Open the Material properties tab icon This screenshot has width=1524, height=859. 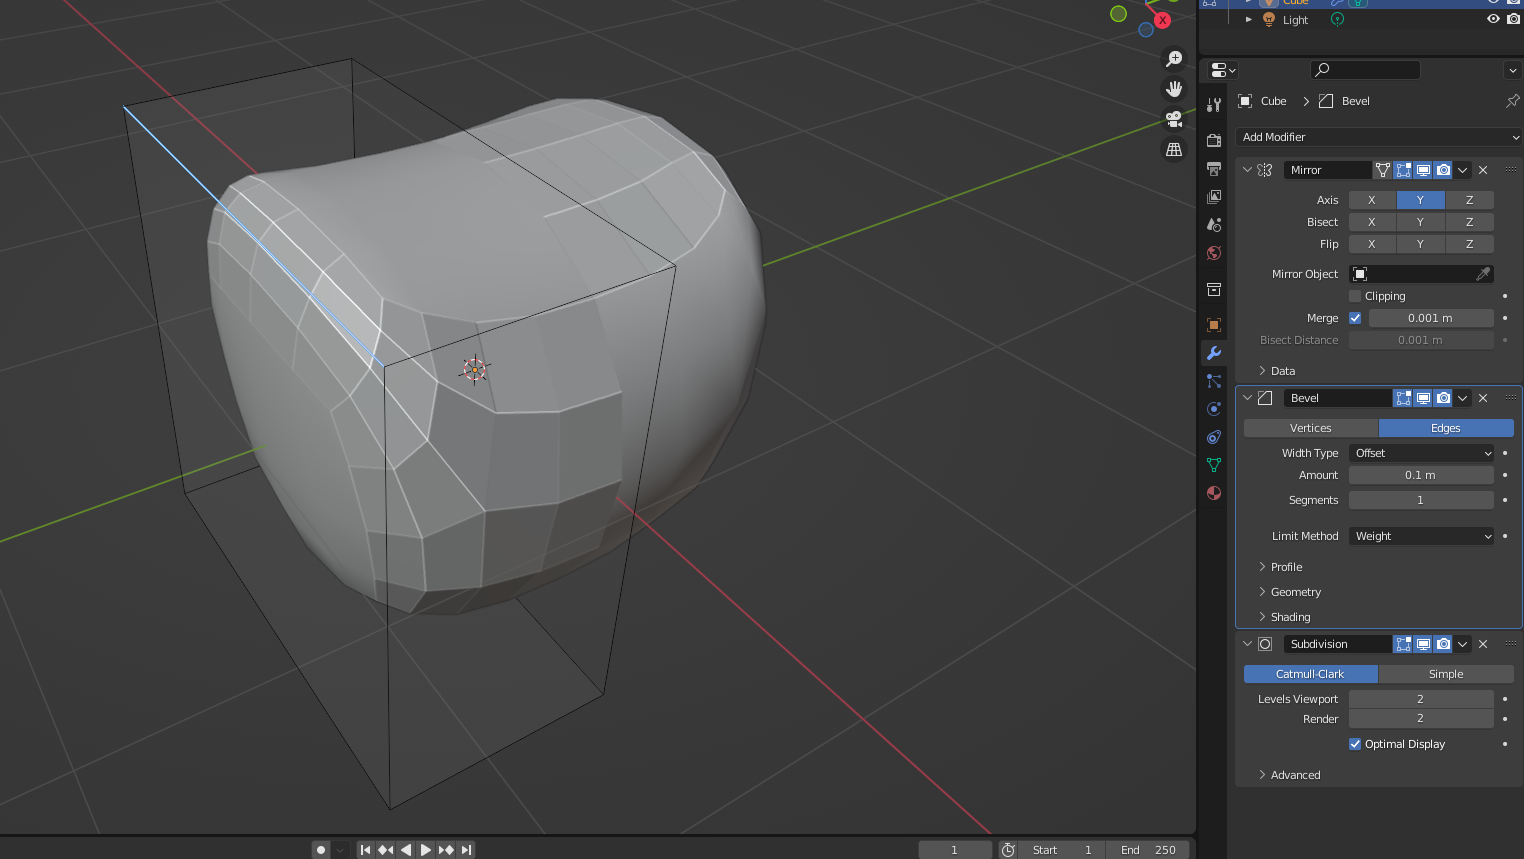coord(1214,493)
